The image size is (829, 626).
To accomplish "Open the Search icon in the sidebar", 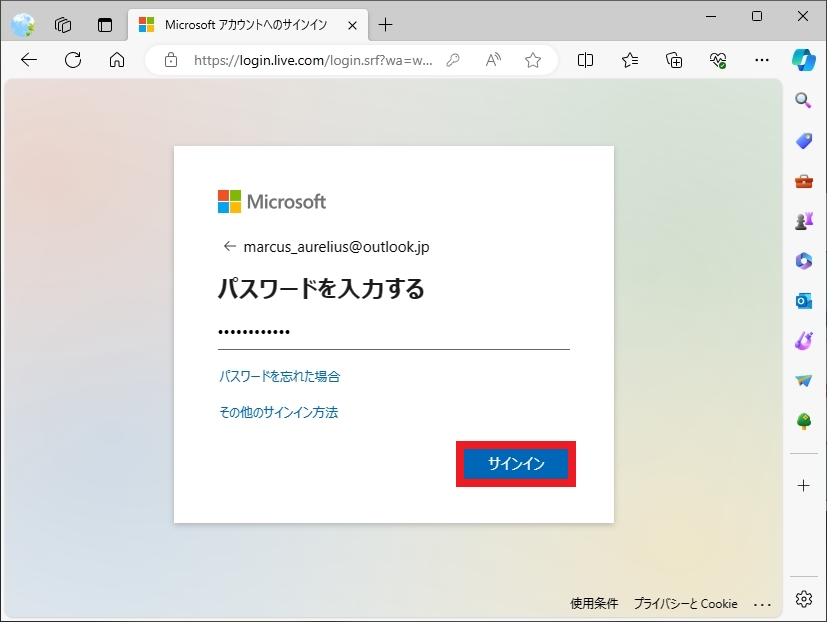I will pyautogui.click(x=803, y=100).
